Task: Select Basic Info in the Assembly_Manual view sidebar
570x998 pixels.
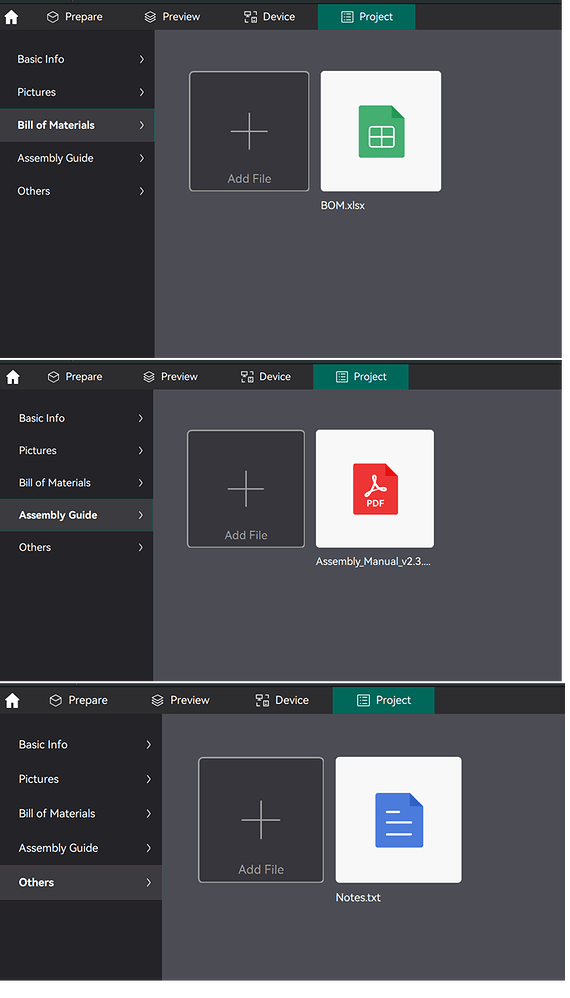Action: pyautogui.click(x=76, y=419)
